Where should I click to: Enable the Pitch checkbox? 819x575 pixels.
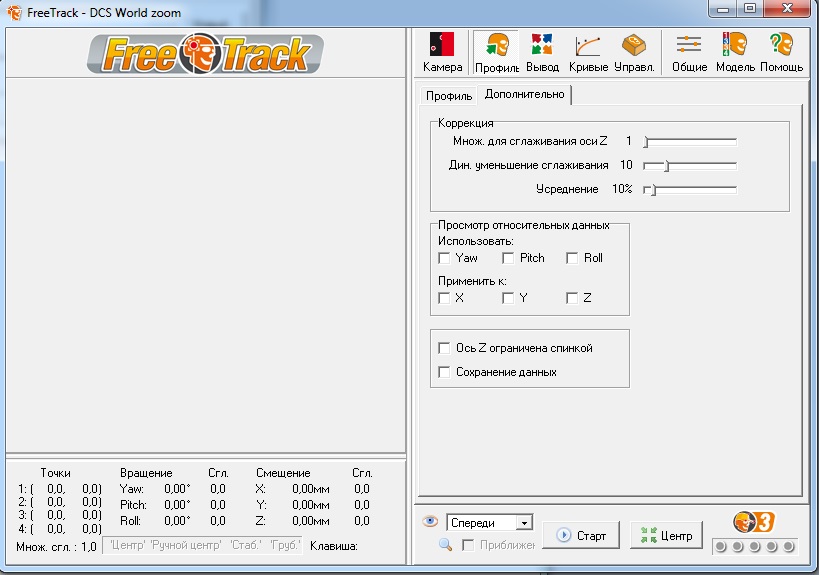click(508, 258)
